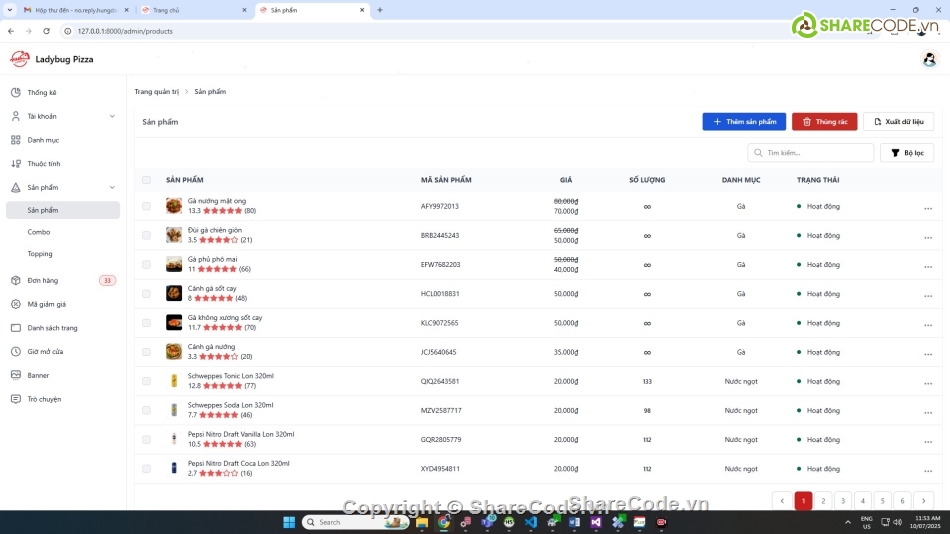This screenshot has width=950, height=534.
Task: Open actions menu for Gà nướng mật ong
Action: 928,208
